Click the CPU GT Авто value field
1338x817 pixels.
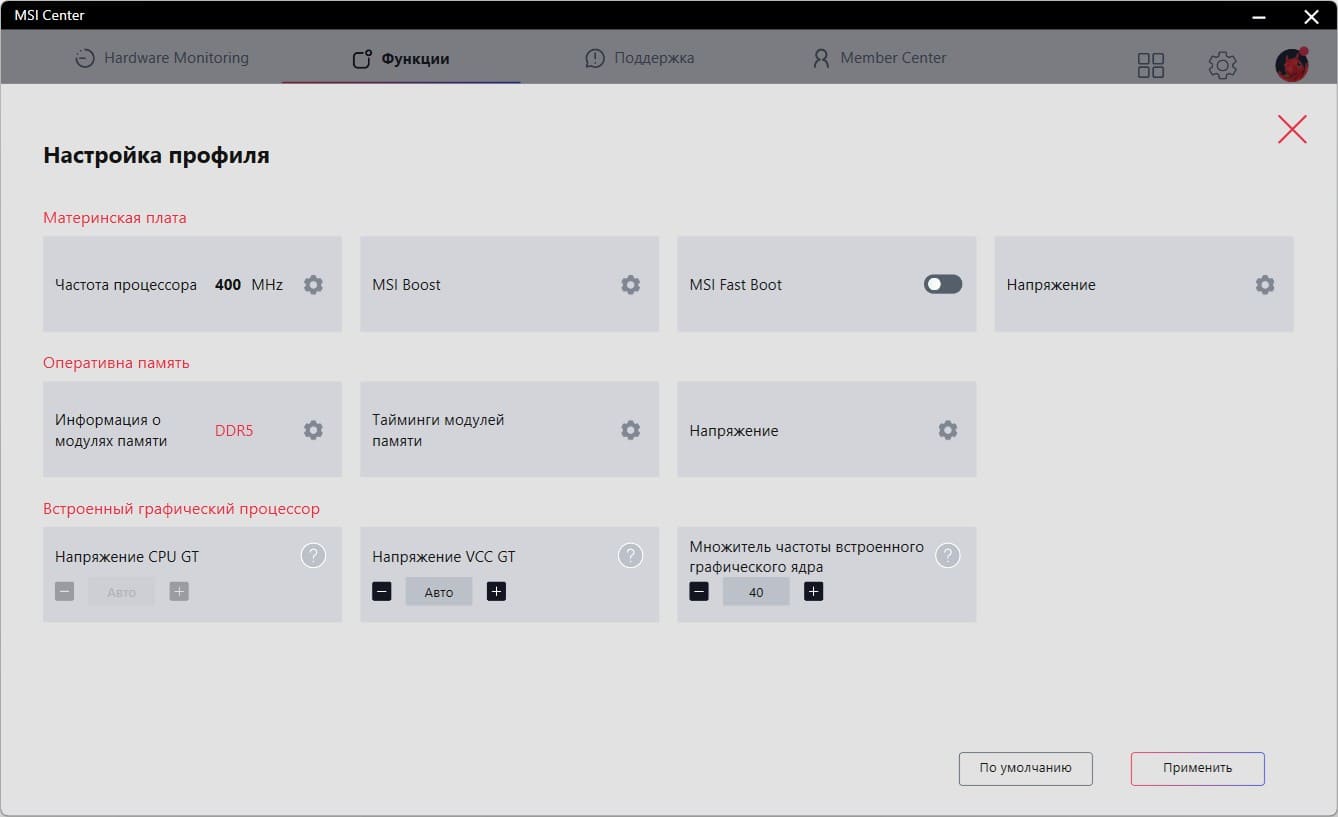(x=121, y=592)
